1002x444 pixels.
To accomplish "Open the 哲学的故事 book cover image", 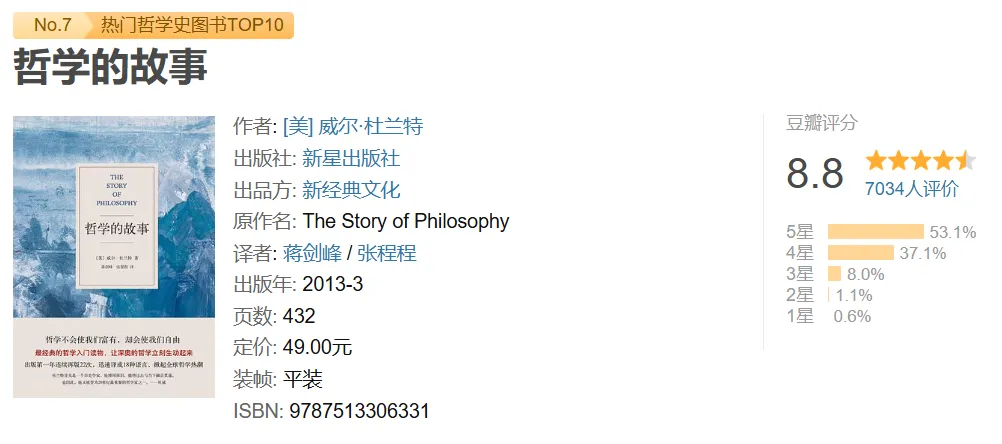I will pos(114,256).
